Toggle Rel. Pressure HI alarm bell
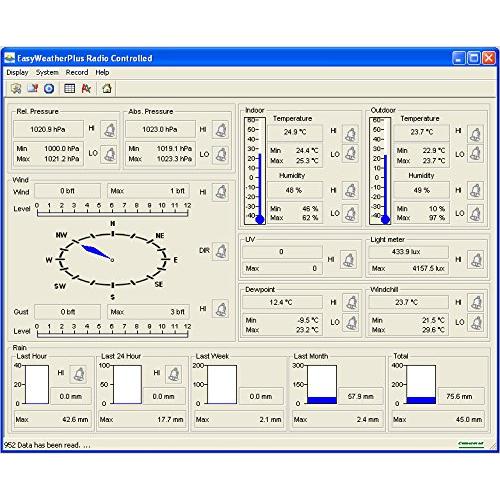Screen dimensions: 500x500 coord(109,129)
